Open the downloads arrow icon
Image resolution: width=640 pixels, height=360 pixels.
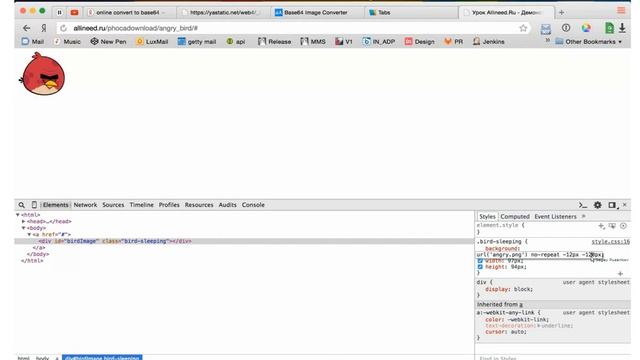tap(622, 28)
